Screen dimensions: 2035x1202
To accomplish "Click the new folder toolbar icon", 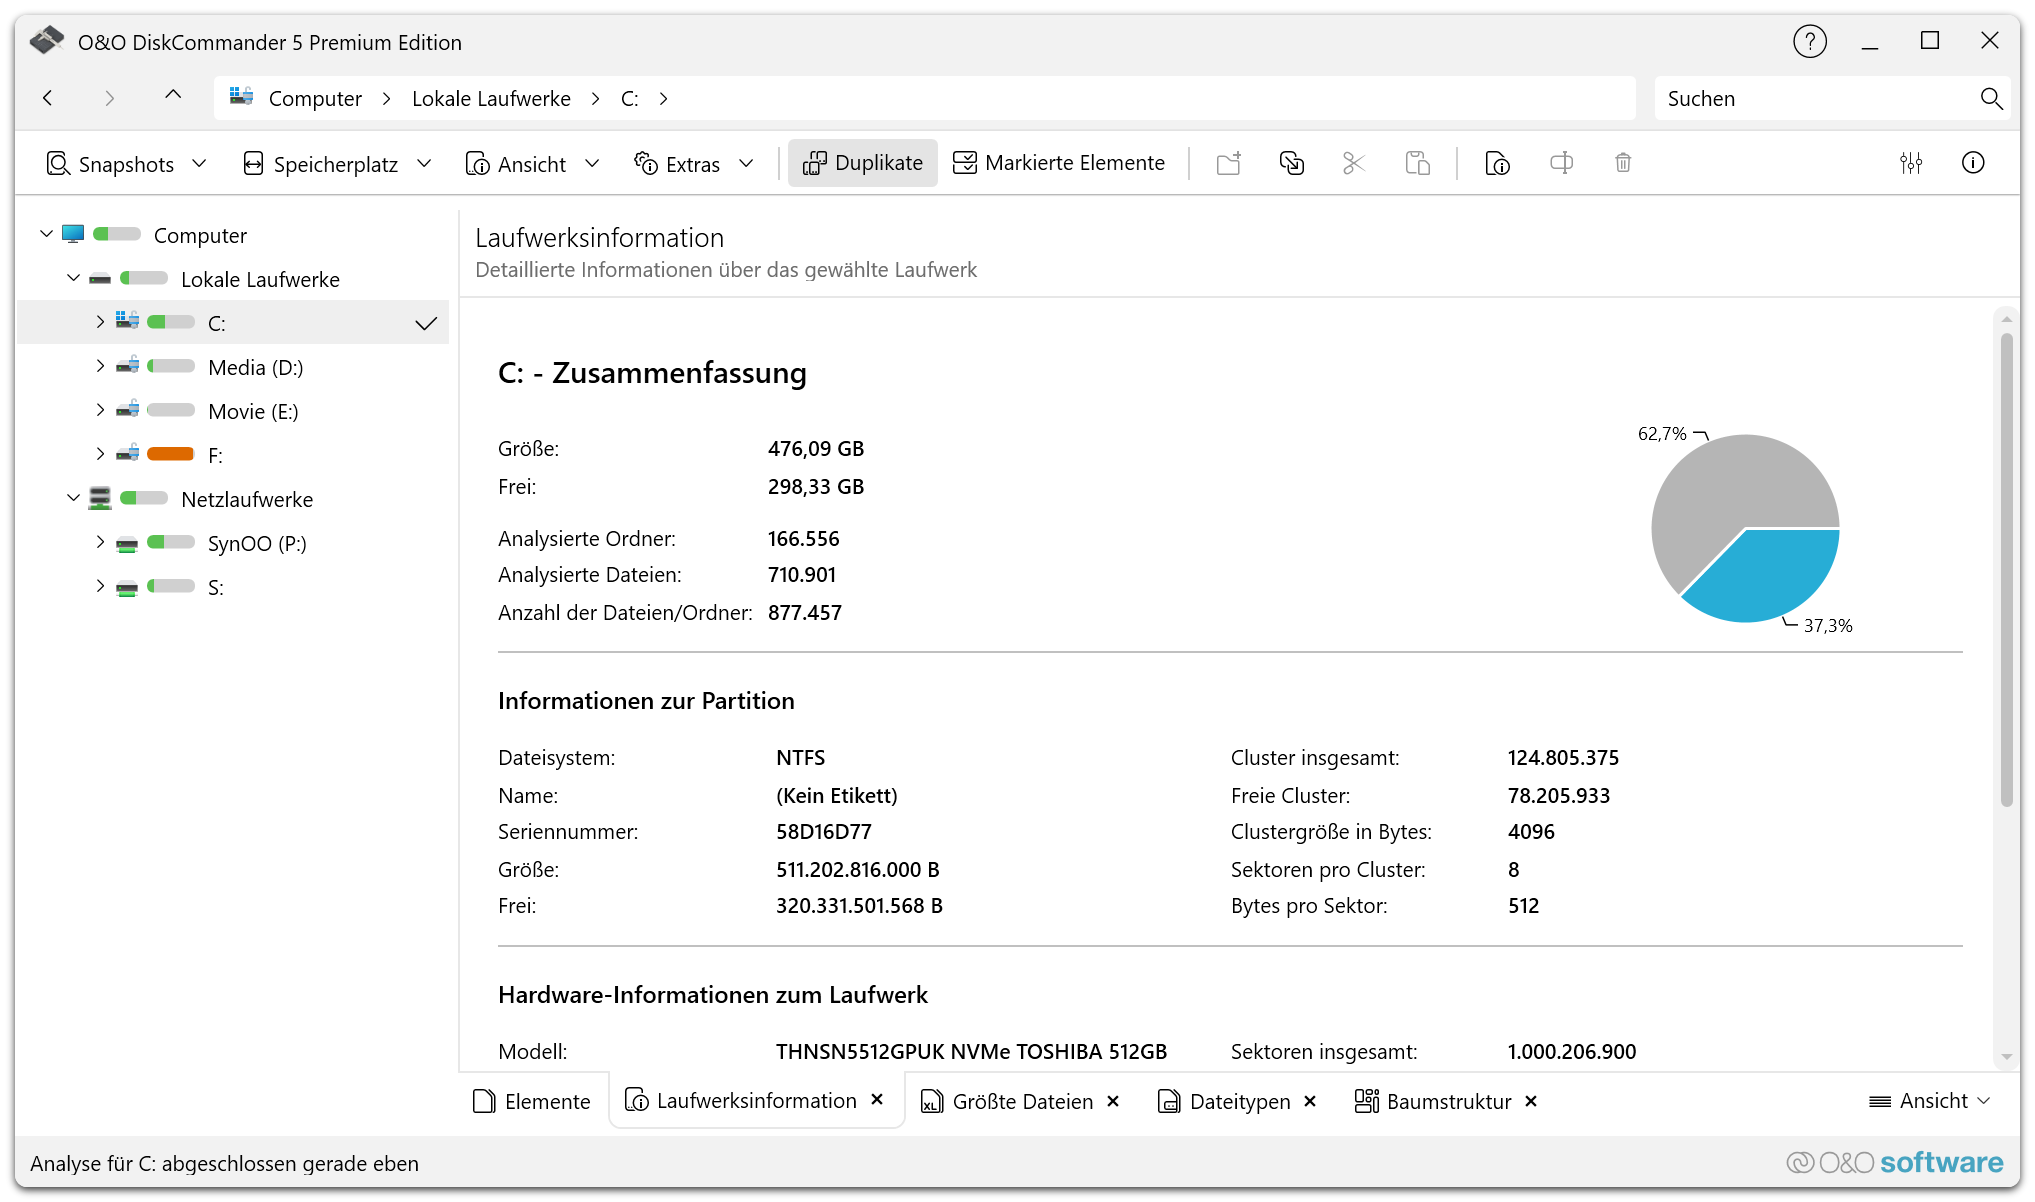I will pyautogui.click(x=1228, y=163).
